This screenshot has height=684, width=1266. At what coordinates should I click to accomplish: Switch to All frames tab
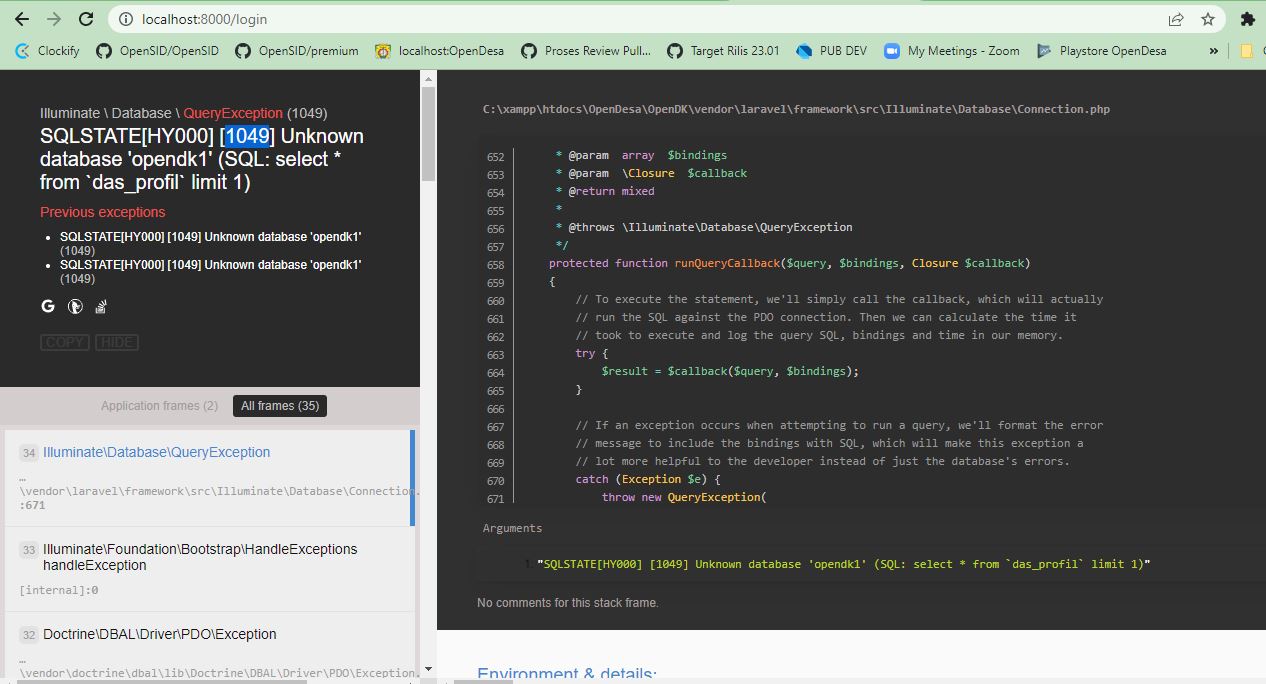(x=279, y=405)
